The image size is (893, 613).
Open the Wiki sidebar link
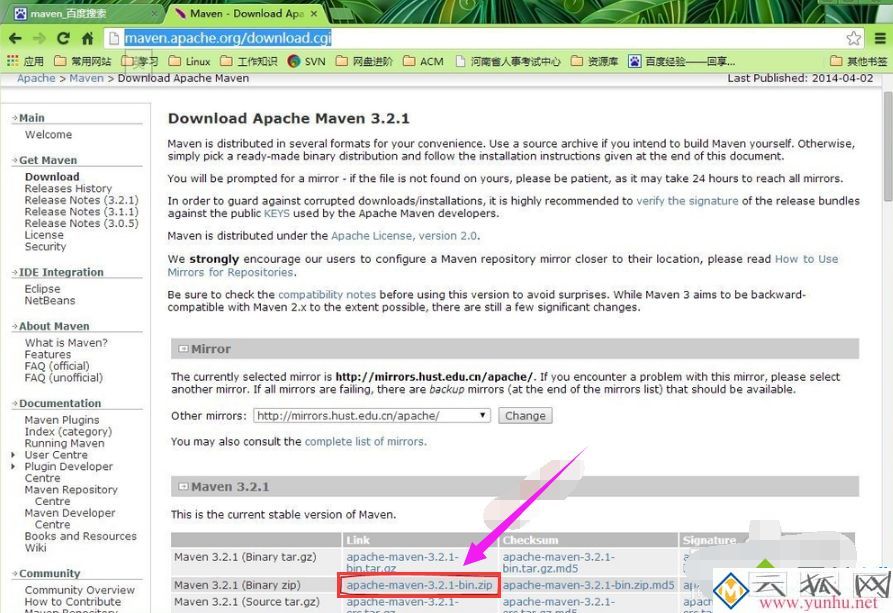(35, 547)
